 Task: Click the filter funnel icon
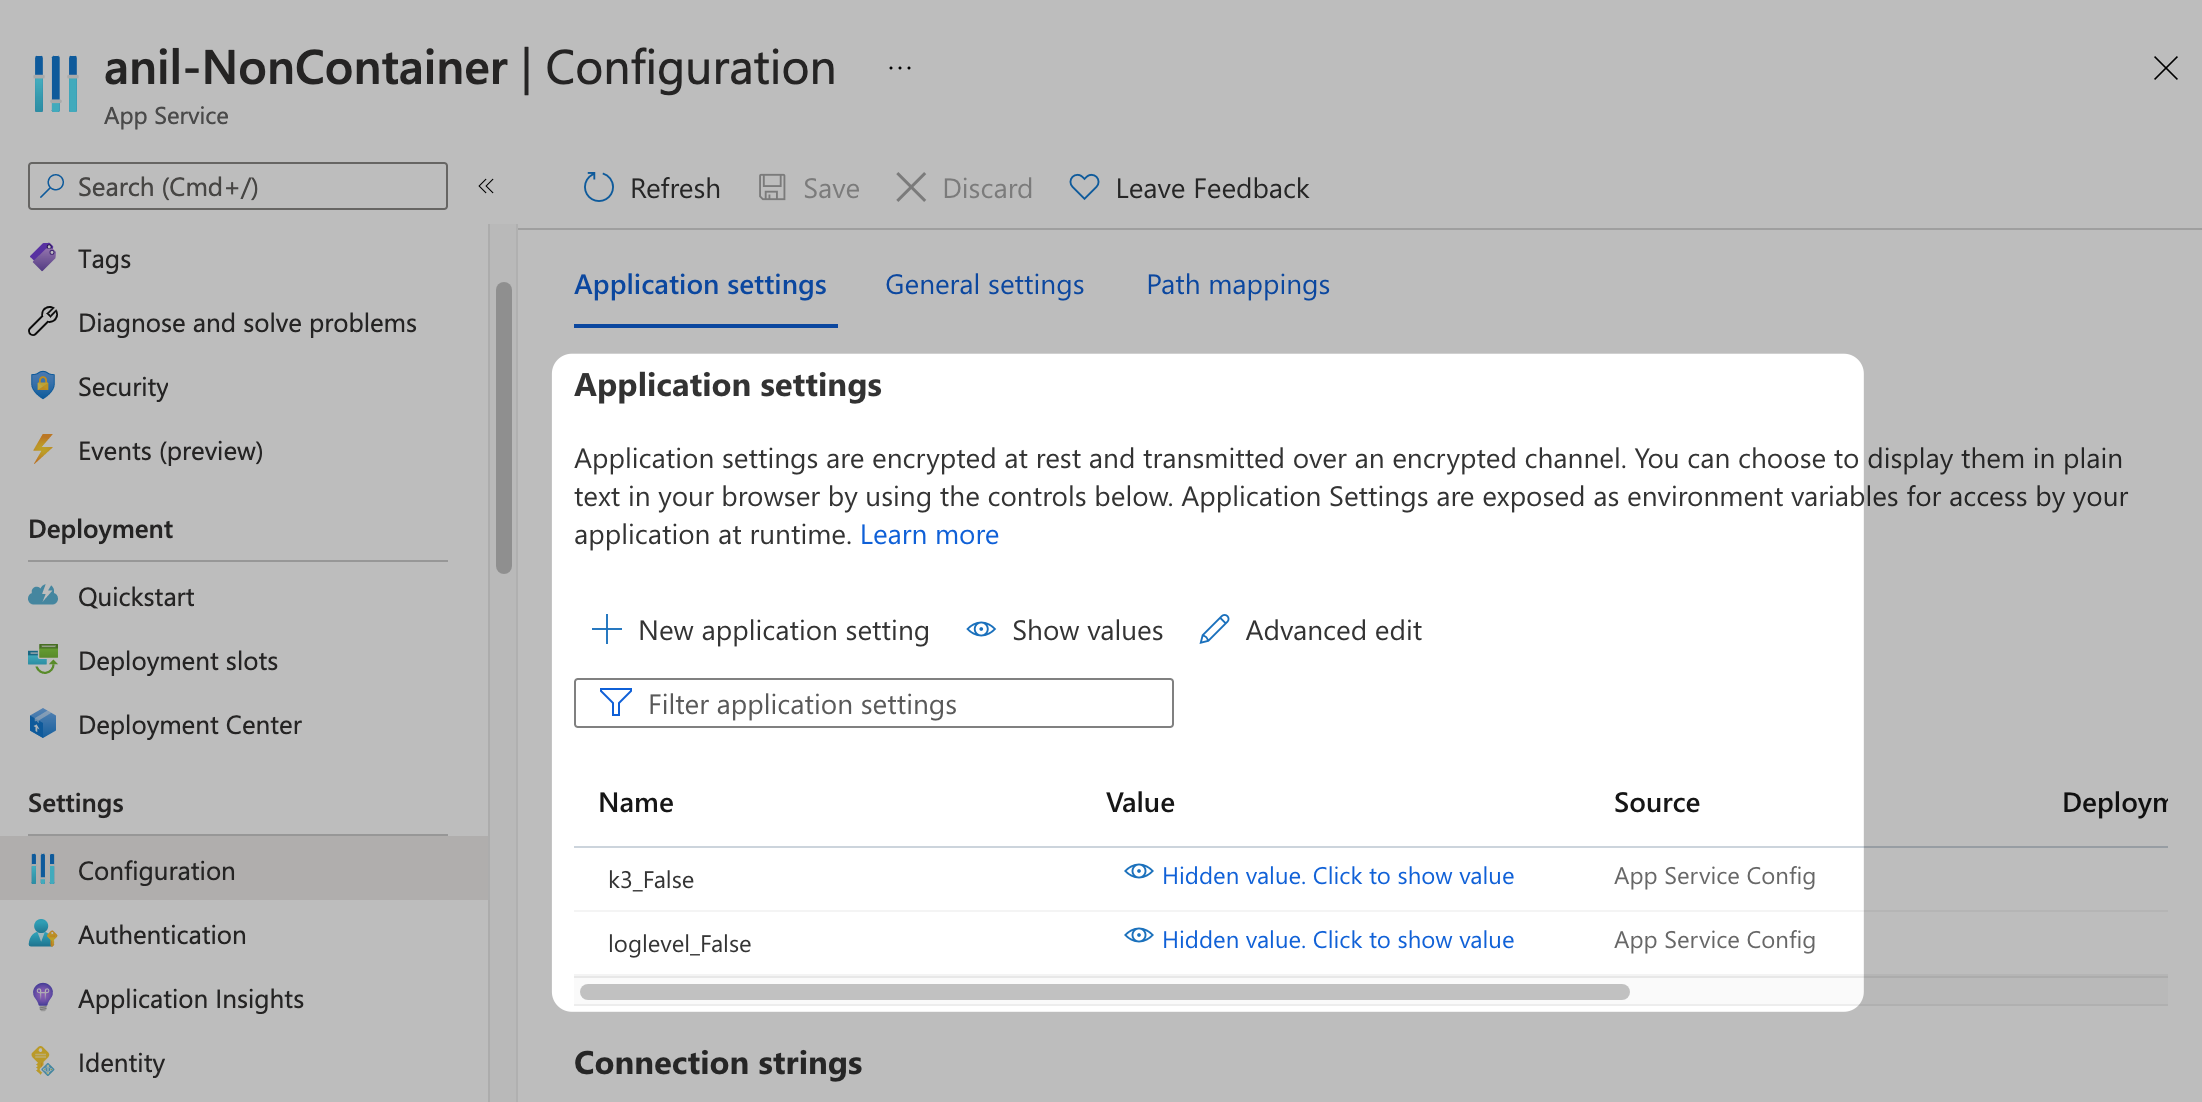(x=615, y=703)
